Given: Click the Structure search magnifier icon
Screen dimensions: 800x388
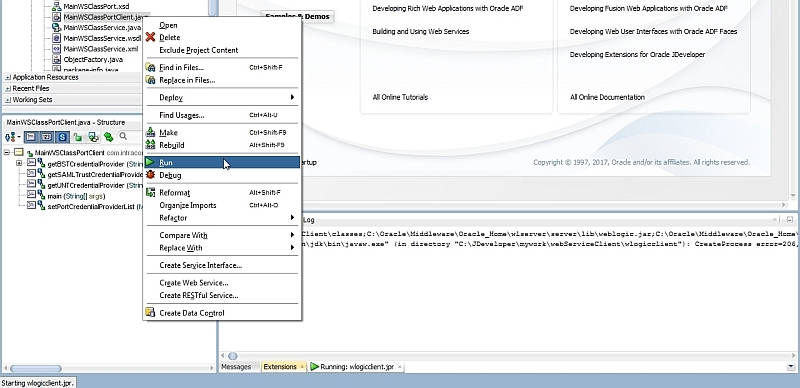Looking at the screenshot, I should (123, 136).
